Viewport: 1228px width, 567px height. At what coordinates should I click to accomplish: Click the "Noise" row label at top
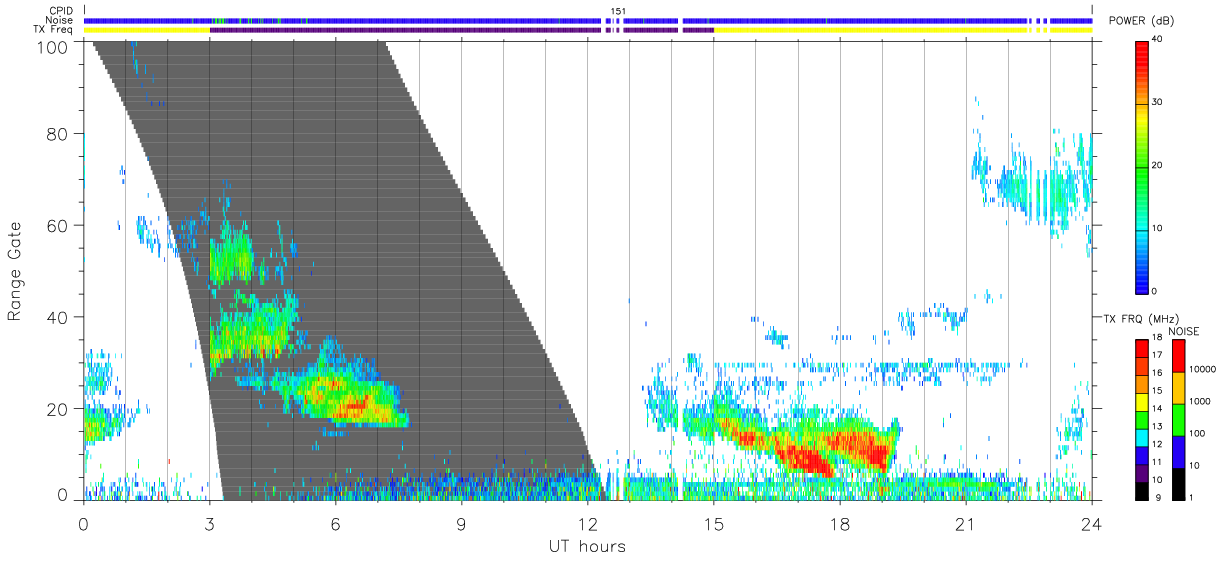(61, 20)
